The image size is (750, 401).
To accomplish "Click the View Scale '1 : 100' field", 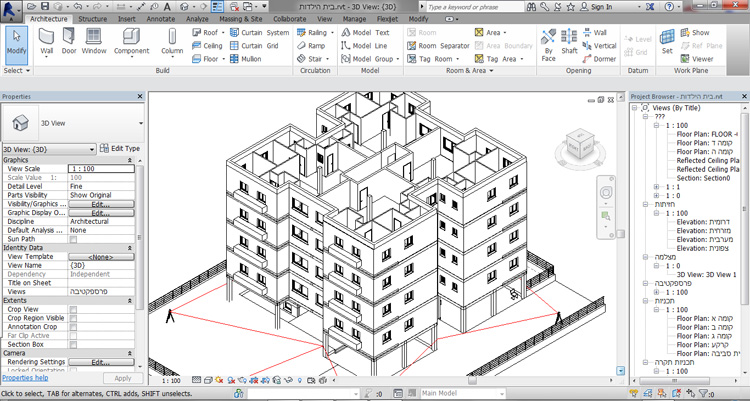I will point(101,169).
